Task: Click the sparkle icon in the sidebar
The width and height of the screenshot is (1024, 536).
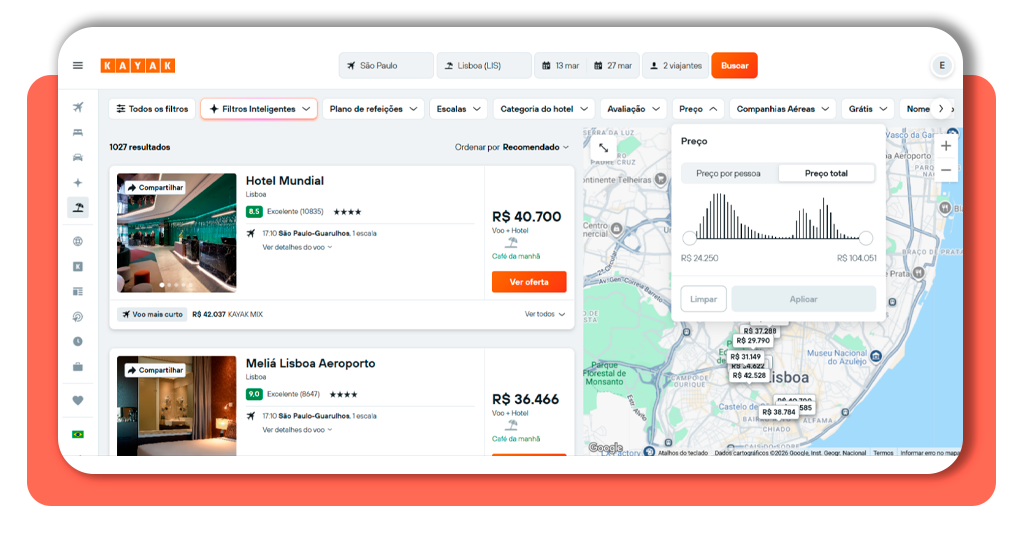Action: [x=78, y=183]
